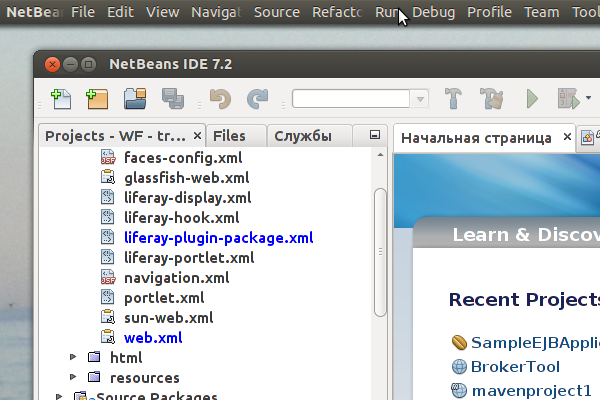Image resolution: width=600 pixels, height=400 pixels.
Task: Click the Redo arrow icon
Action: [258, 99]
